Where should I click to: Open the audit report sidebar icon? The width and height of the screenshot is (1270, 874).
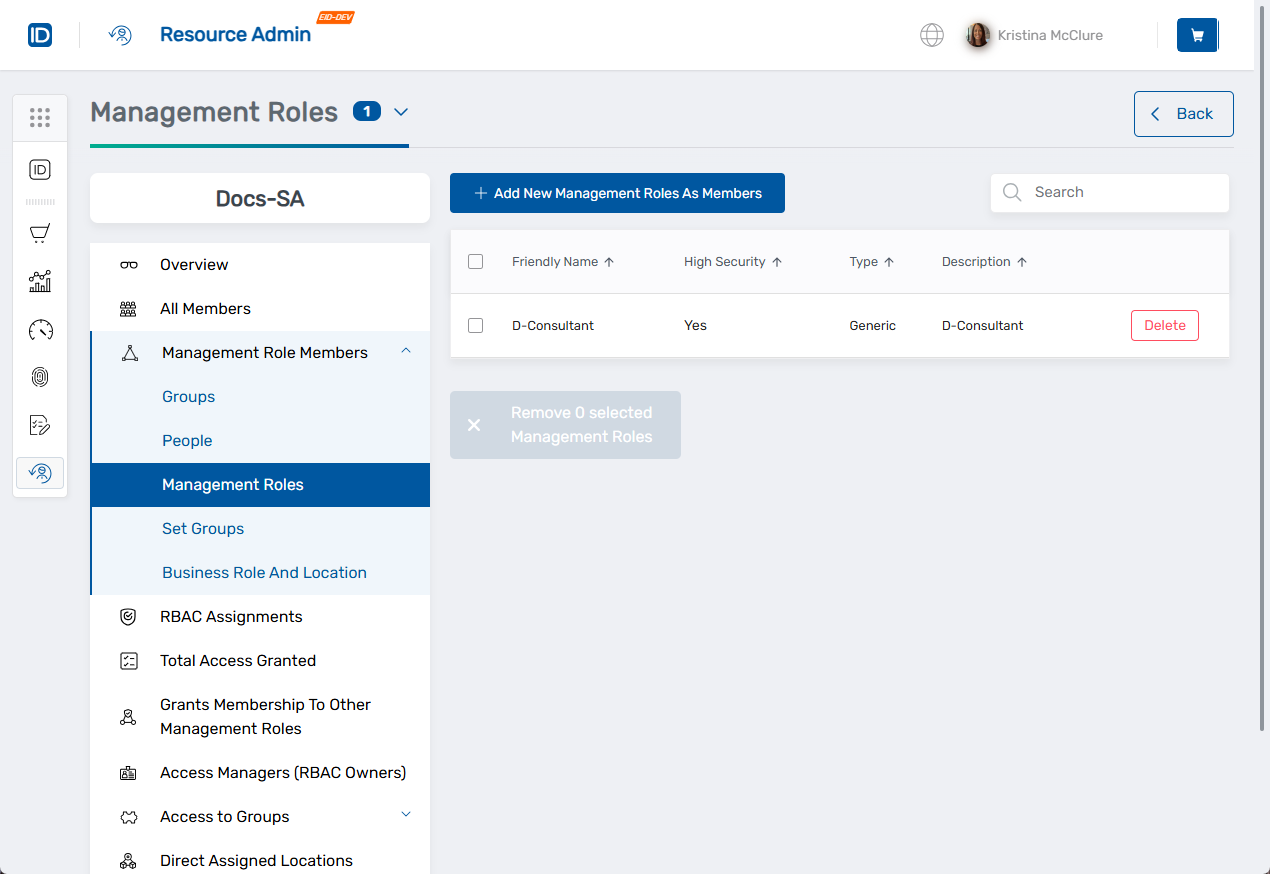[40, 425]
